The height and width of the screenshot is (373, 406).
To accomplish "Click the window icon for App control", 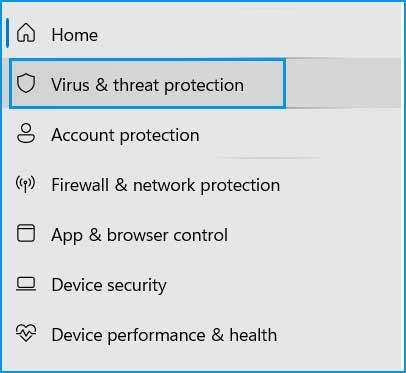I will point(26,233).
